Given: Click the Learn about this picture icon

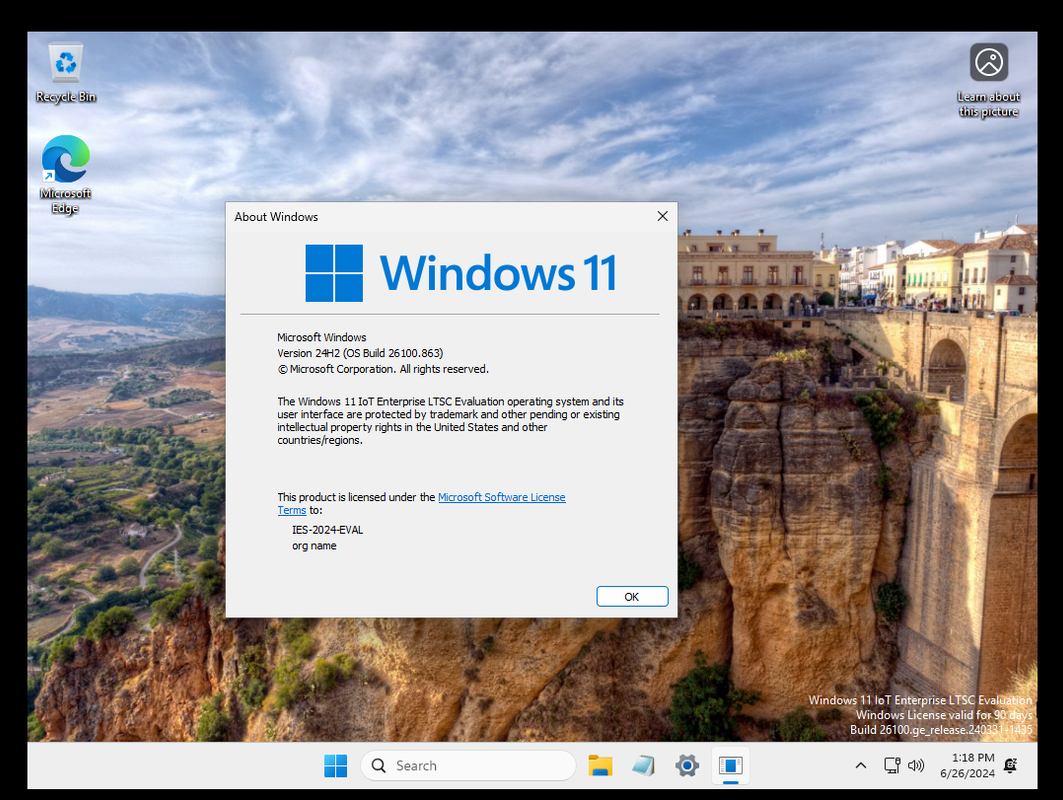Looking at the screenshot, I should [988, 80].
